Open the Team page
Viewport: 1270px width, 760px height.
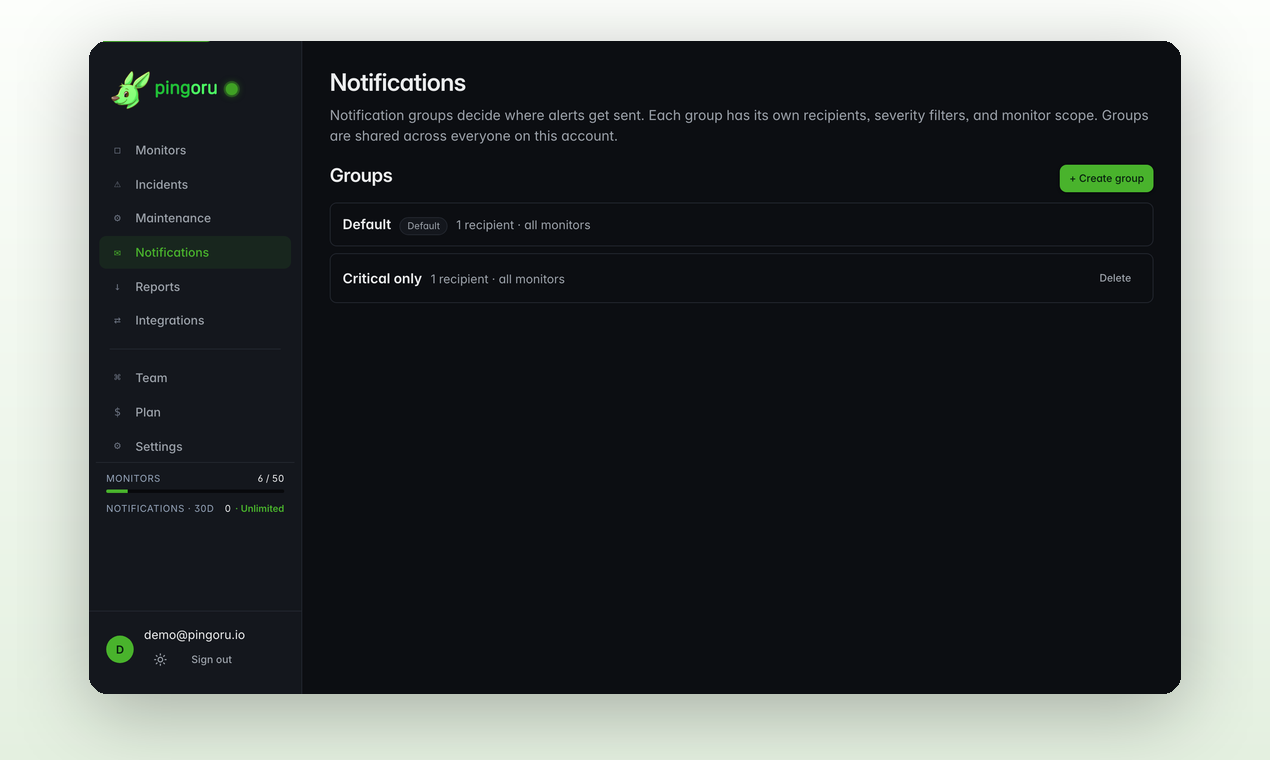195,378
